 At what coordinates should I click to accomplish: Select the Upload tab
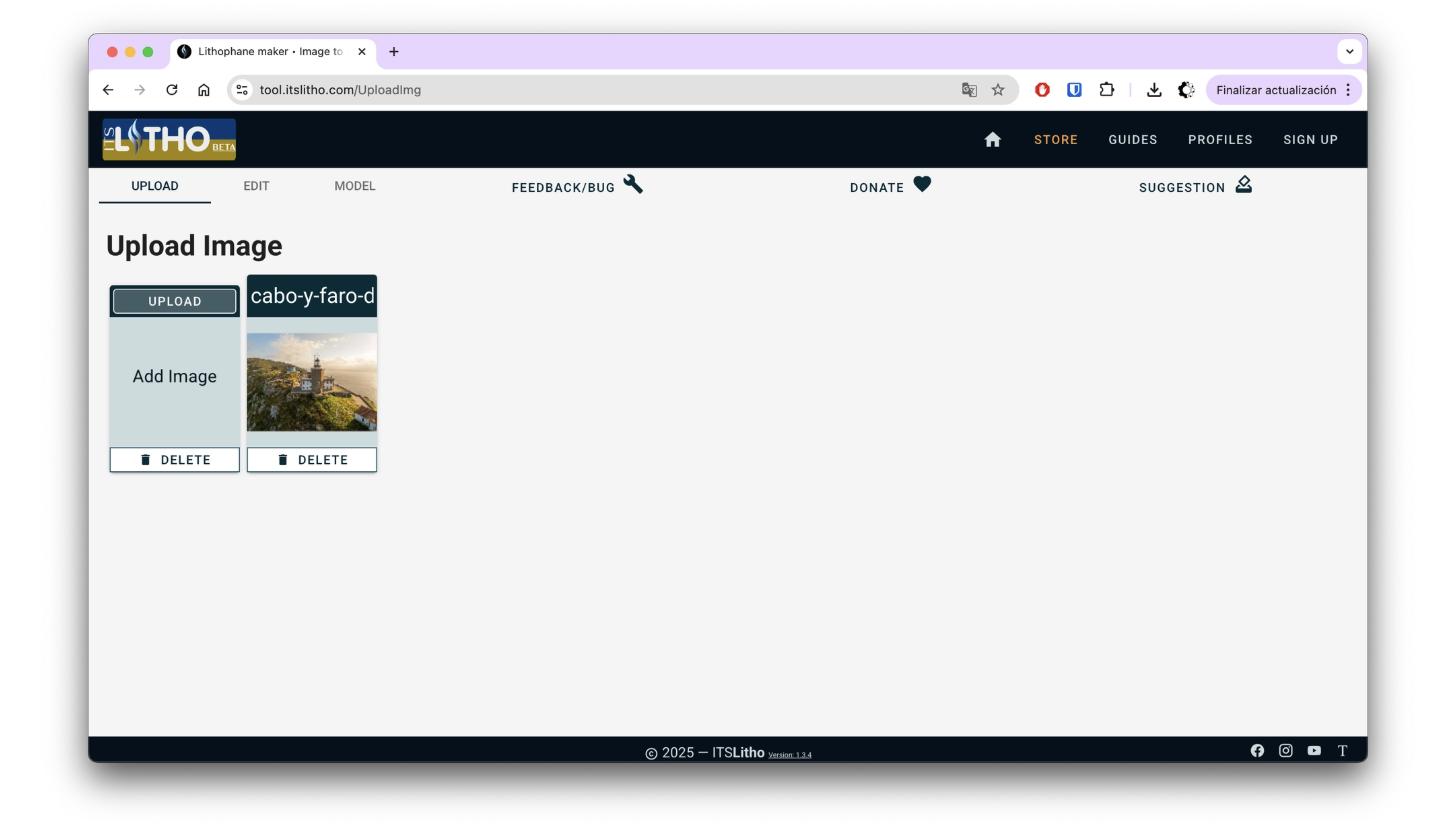pyautogui.click(x=155, y=186)
